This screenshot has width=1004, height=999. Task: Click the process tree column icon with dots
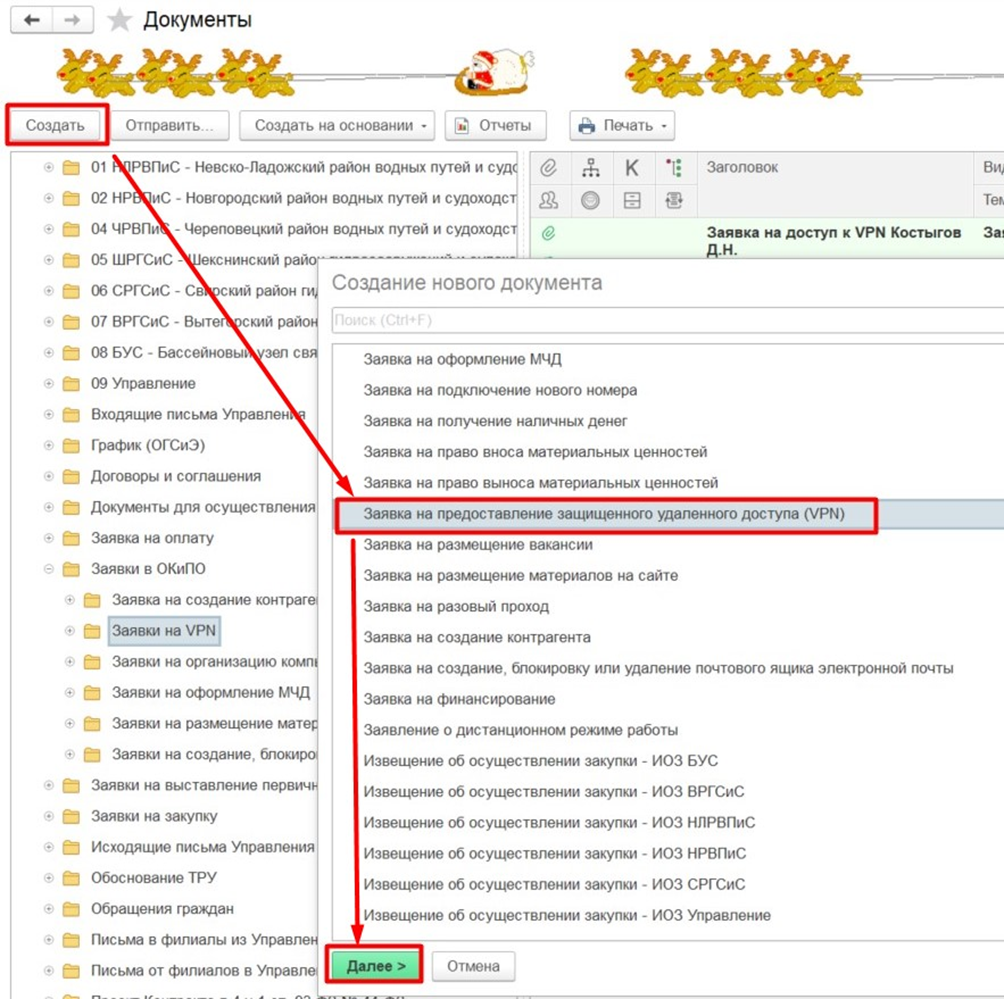pos(673,168)
